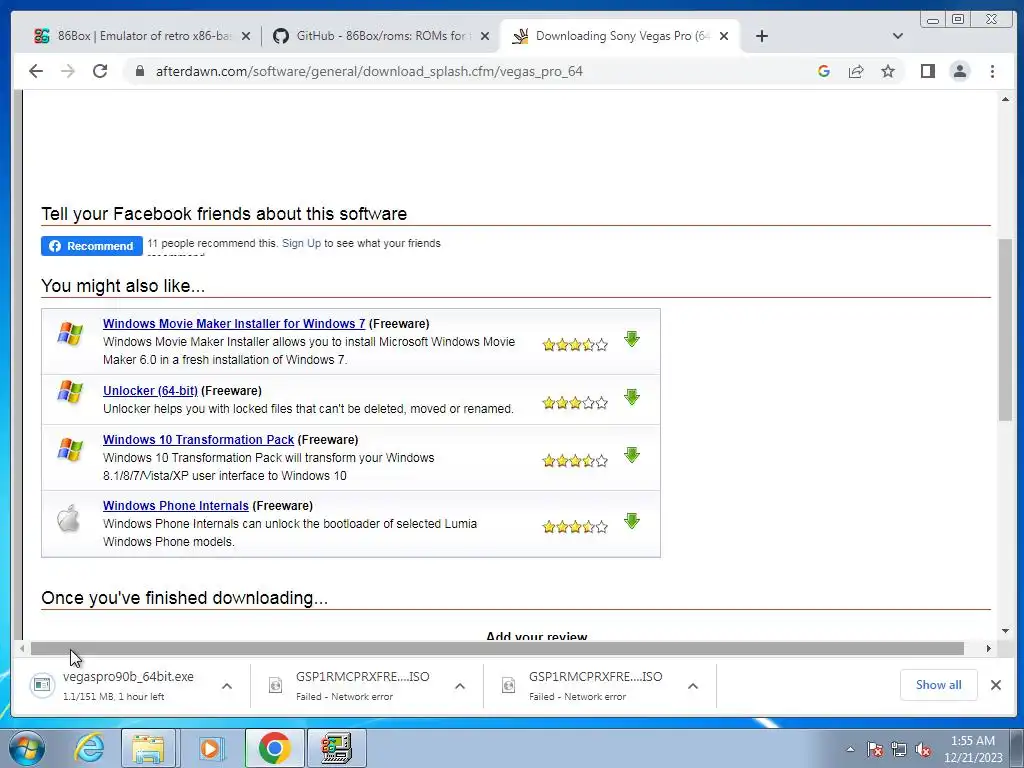The image size is (1024, 768).
Task: Download Windows Movie Maker Installer green arrow
Action: tap(632, 339)
